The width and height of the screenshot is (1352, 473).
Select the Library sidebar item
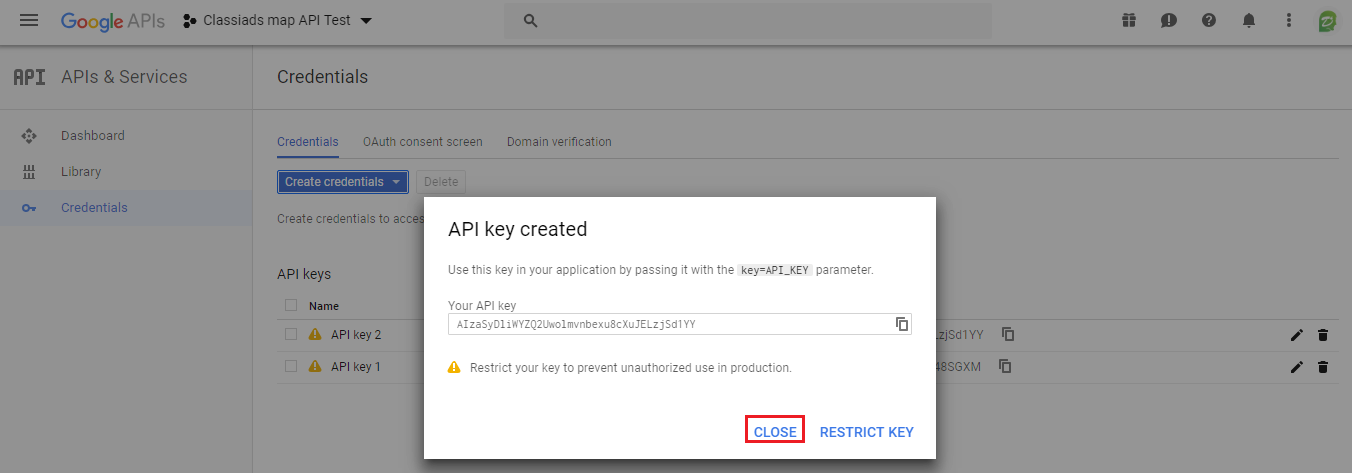(81, 172)
